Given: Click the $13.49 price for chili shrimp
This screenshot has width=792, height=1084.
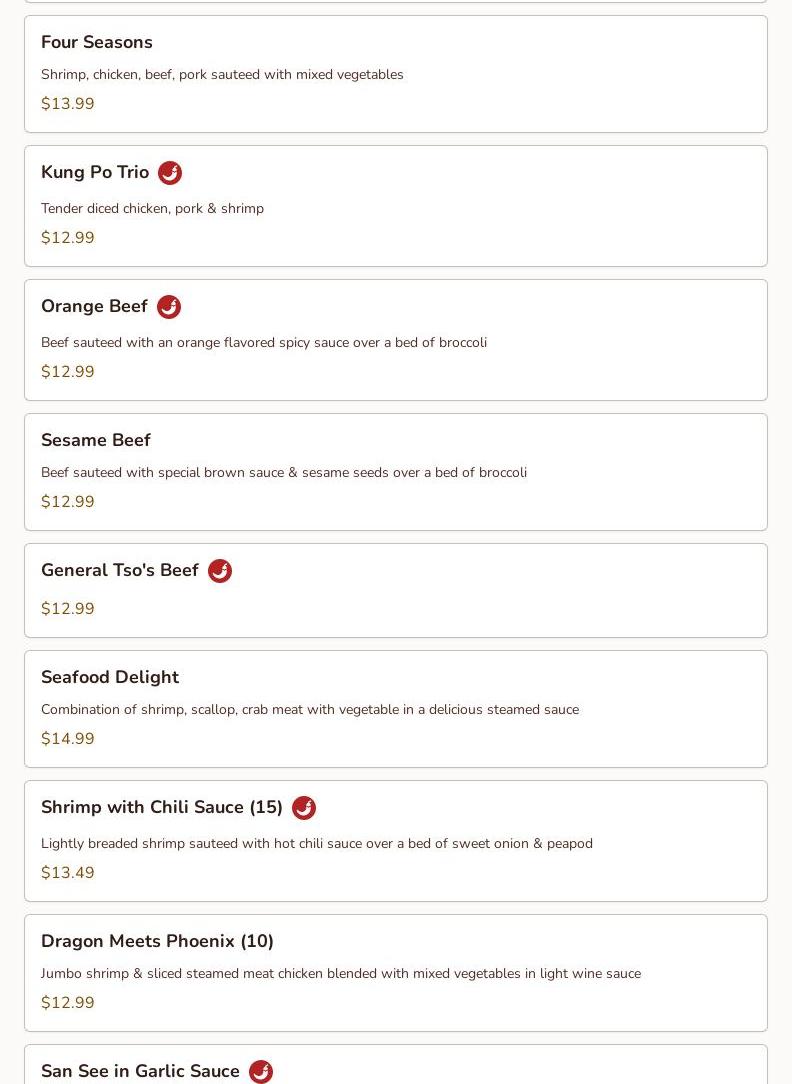Looking at the screenshot, I should click(68, 873).
